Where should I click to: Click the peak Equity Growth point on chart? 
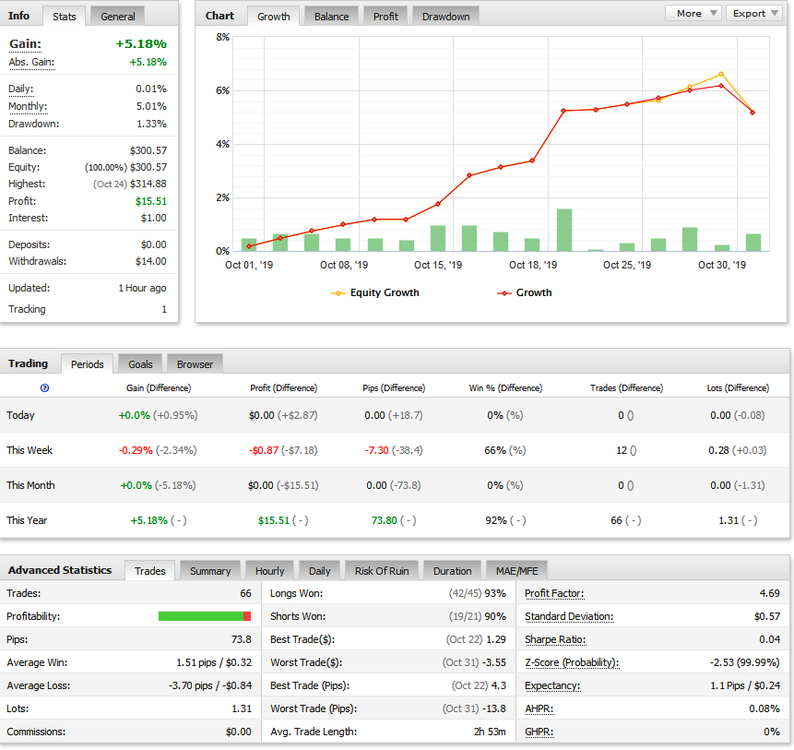pos(721,74)
